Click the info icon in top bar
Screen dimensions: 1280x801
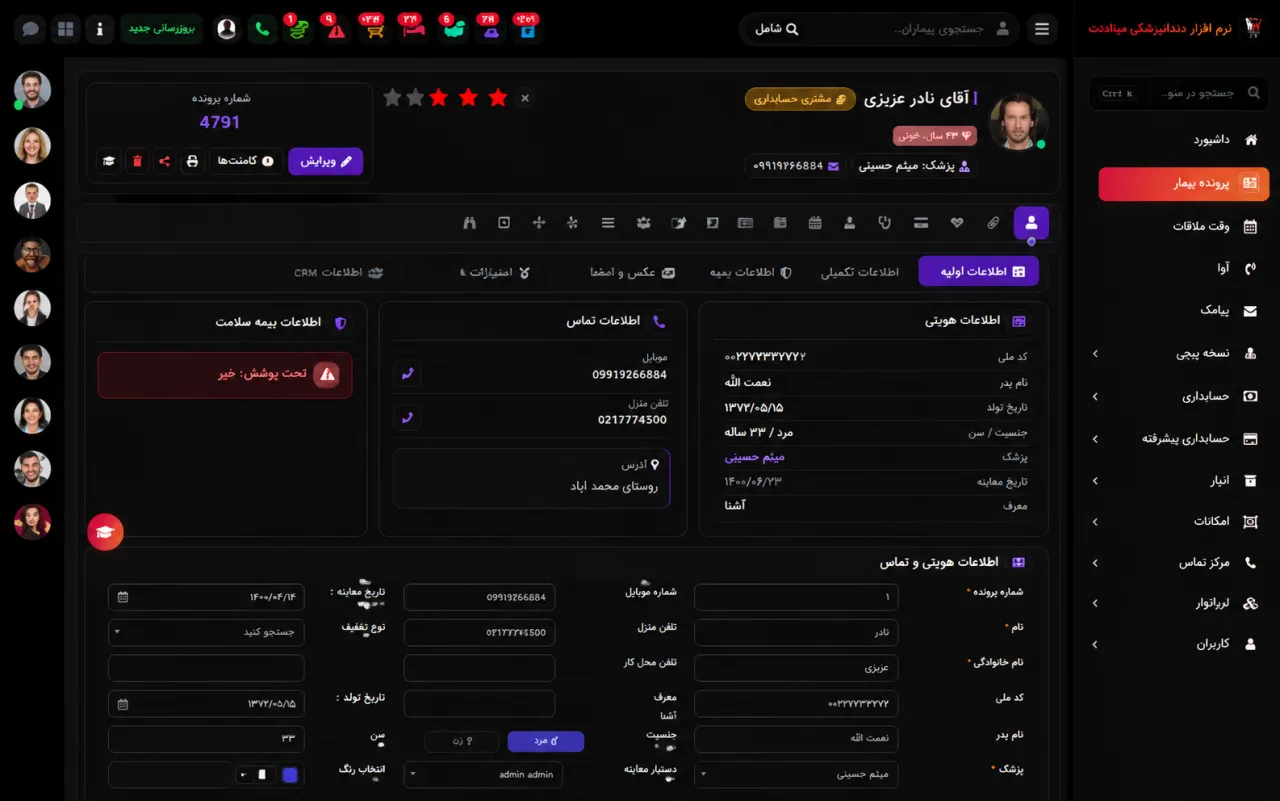tap(100, 29)
